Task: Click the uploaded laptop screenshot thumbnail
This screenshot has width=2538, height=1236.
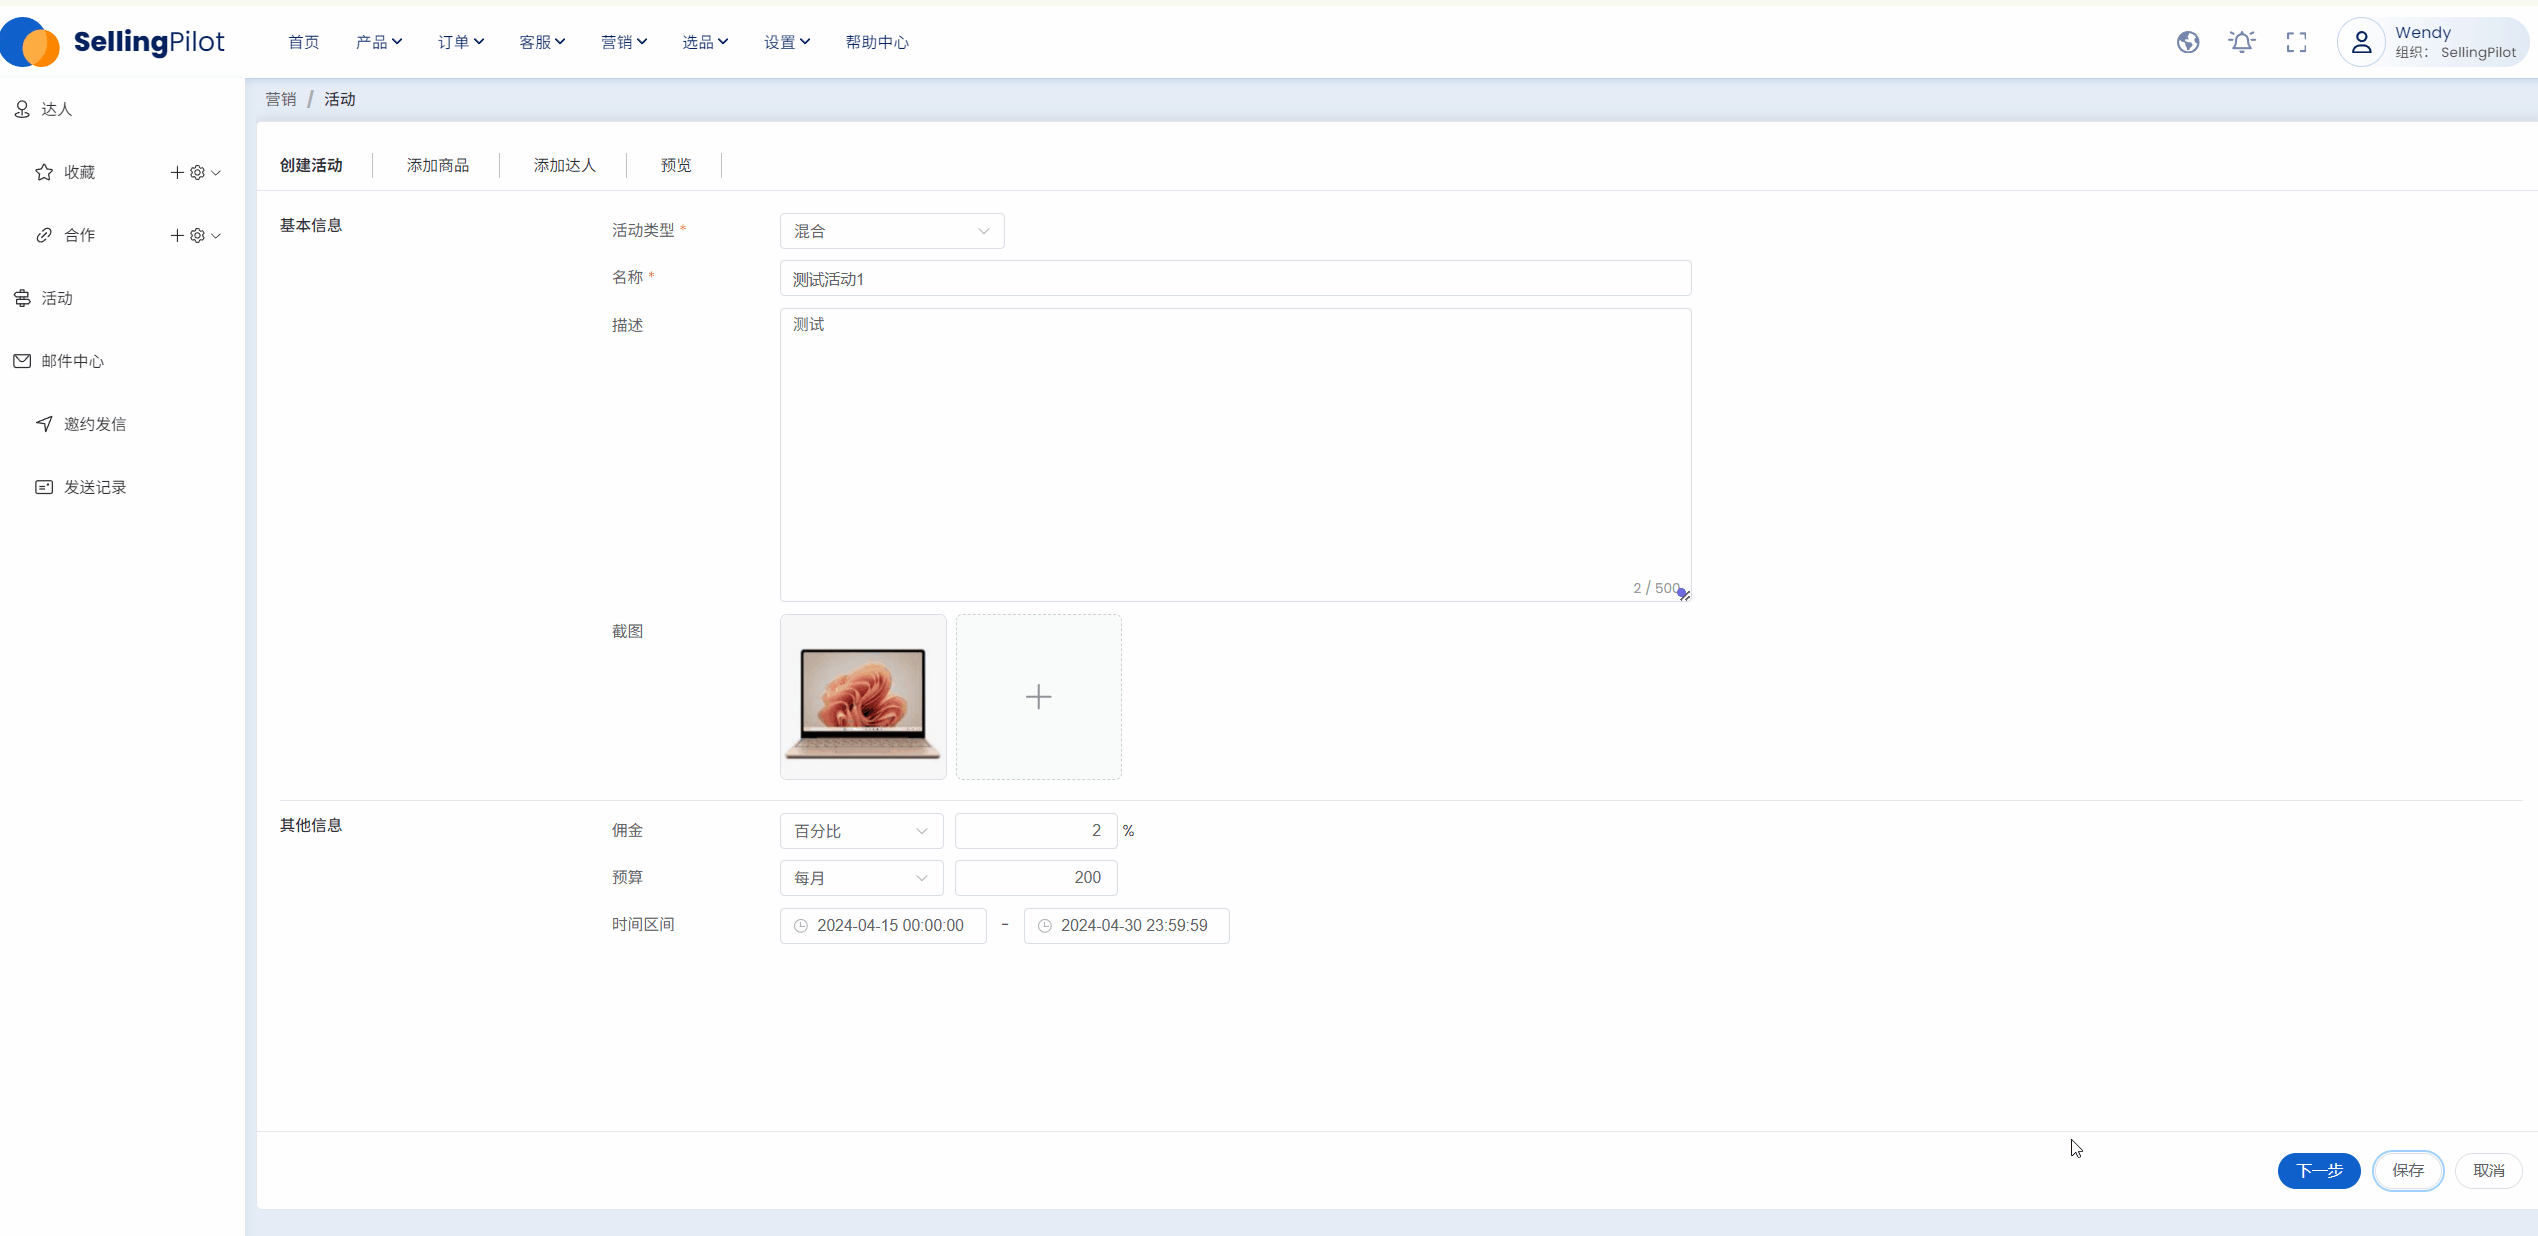Action: (863, 697)
